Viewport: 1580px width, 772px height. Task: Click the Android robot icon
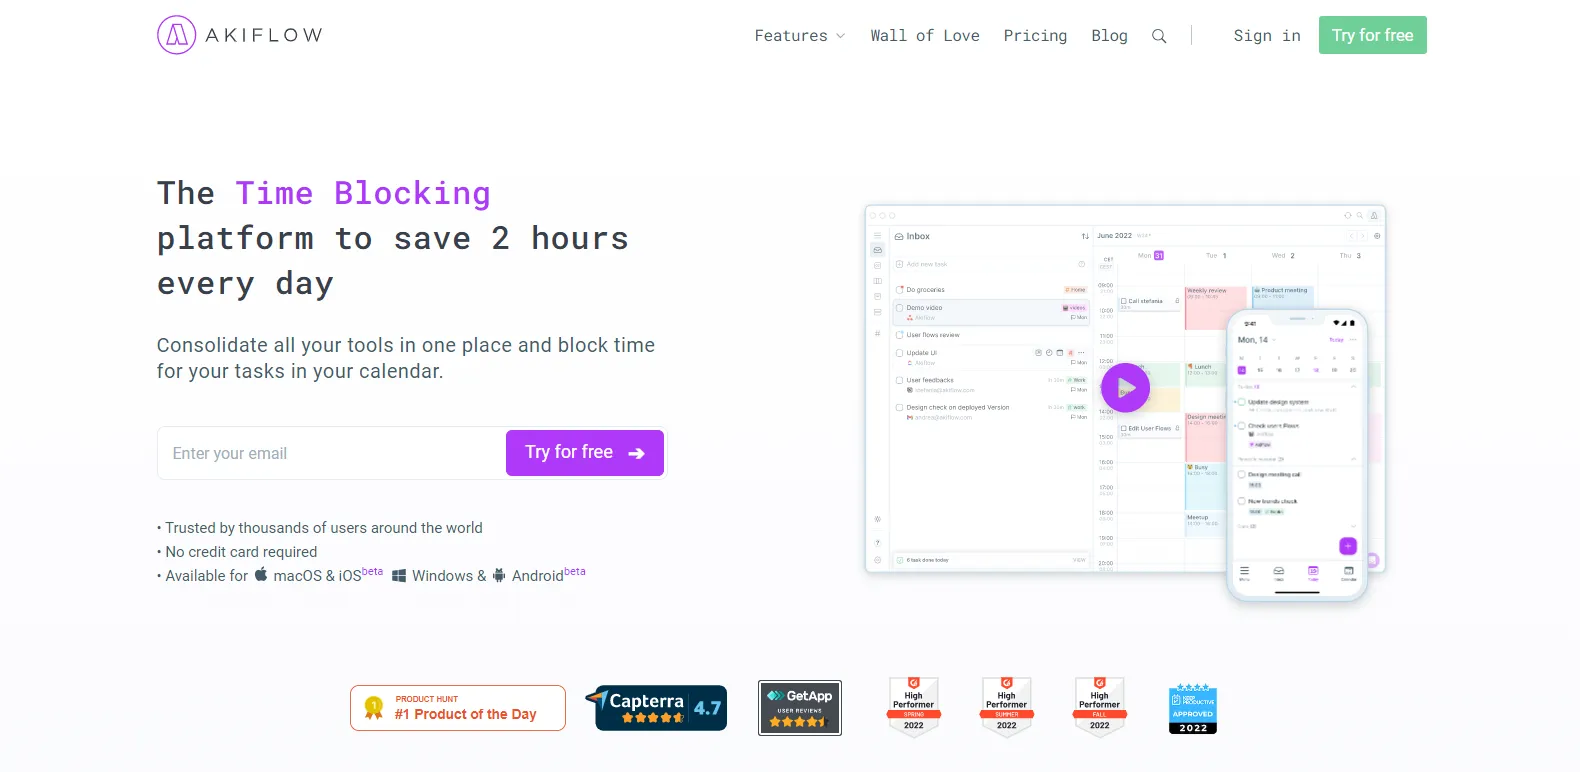coord(499,575)
